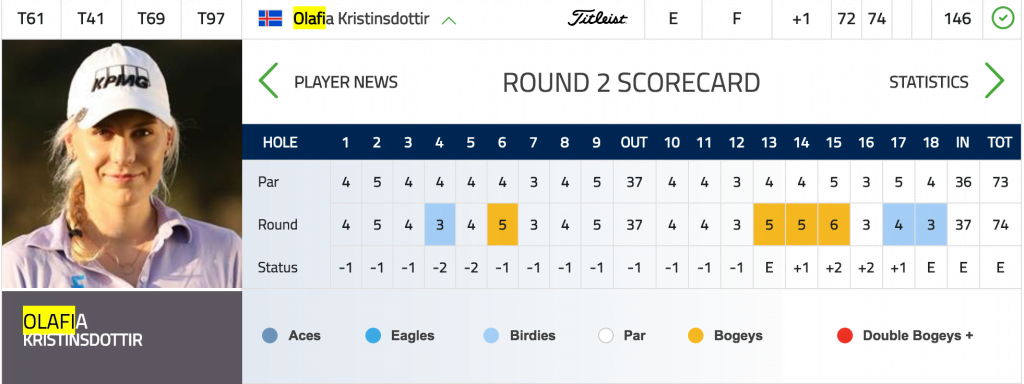Click the hole 4 birdie score cell
This screenshot has height=384, width=1024.
[440, 225]
